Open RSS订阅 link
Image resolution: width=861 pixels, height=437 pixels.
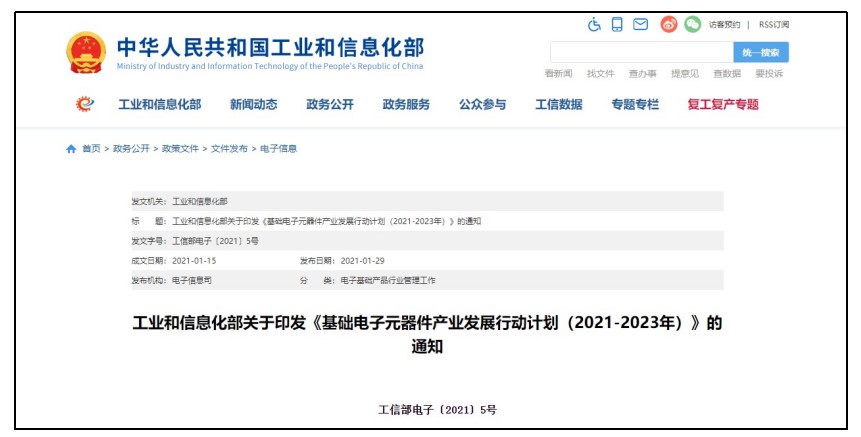click(774, 25)
